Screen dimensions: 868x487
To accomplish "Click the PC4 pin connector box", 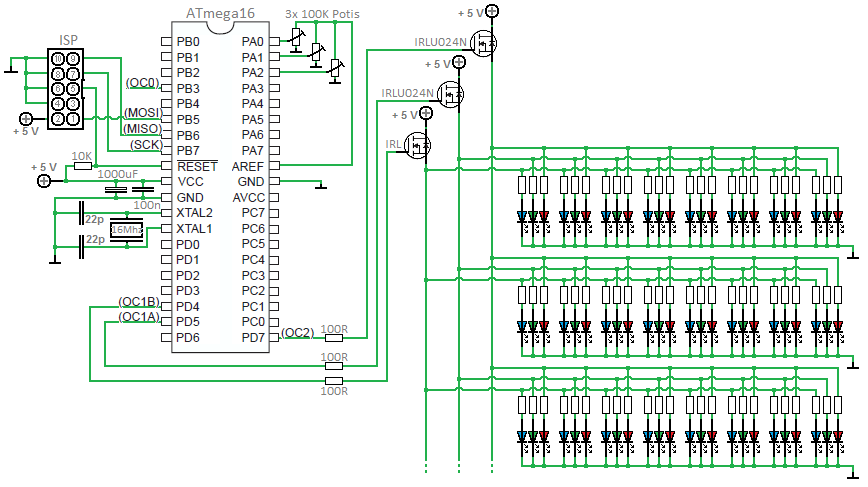I will (275, 259).
